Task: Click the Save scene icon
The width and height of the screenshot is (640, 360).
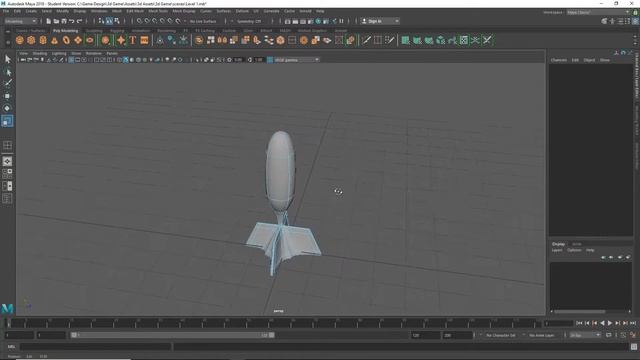Action: tap(64, 21)
